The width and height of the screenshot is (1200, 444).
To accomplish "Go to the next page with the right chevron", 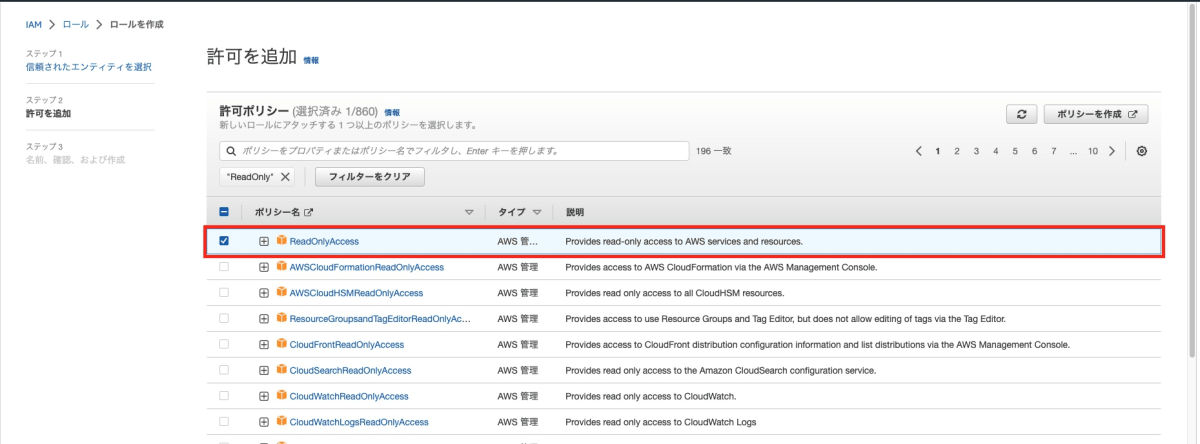I will pos(1112,151).
